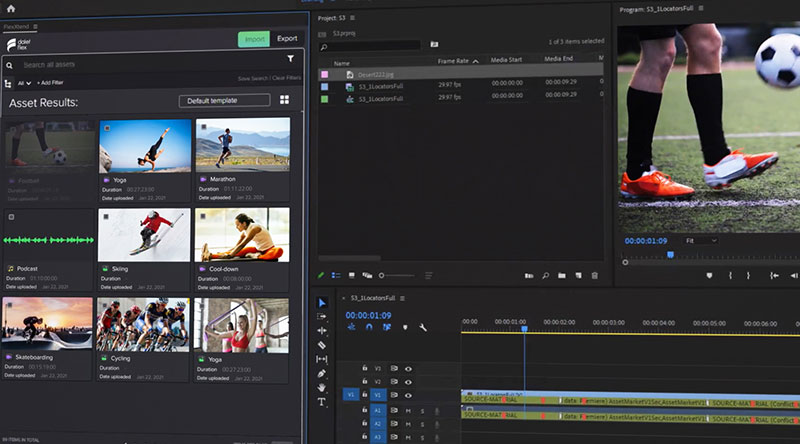Click Save Search link
800x444 pixels.
(x=253, y=79)
